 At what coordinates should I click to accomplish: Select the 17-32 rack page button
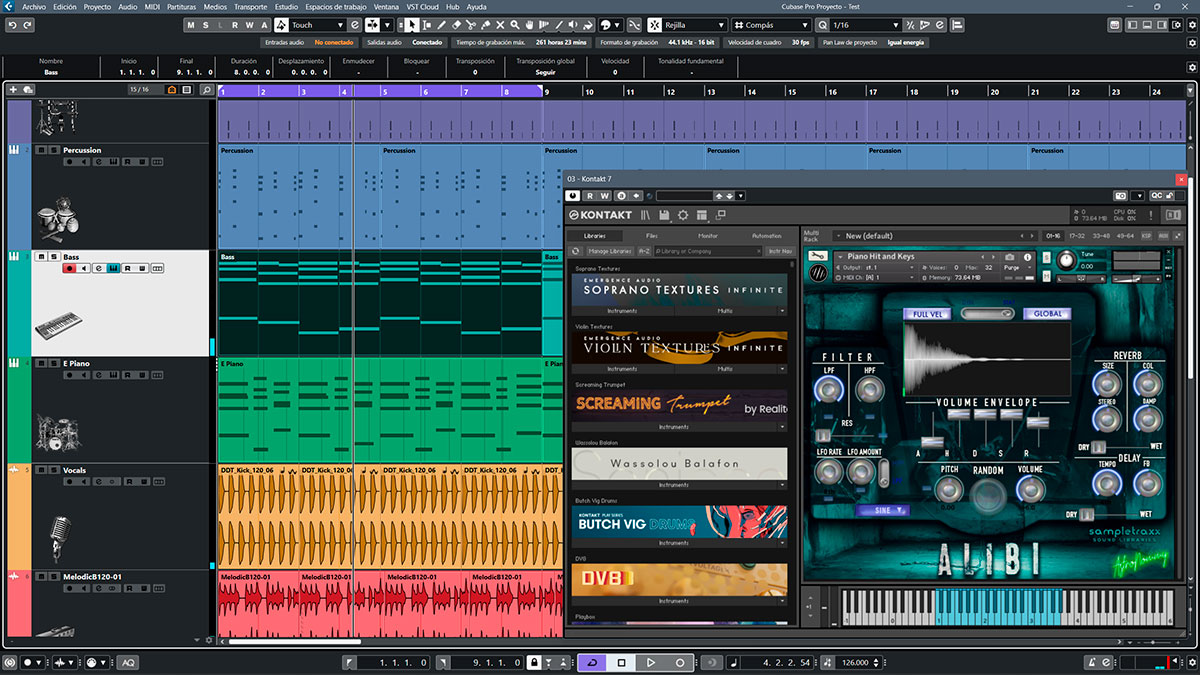click(x=1077, y=236)
